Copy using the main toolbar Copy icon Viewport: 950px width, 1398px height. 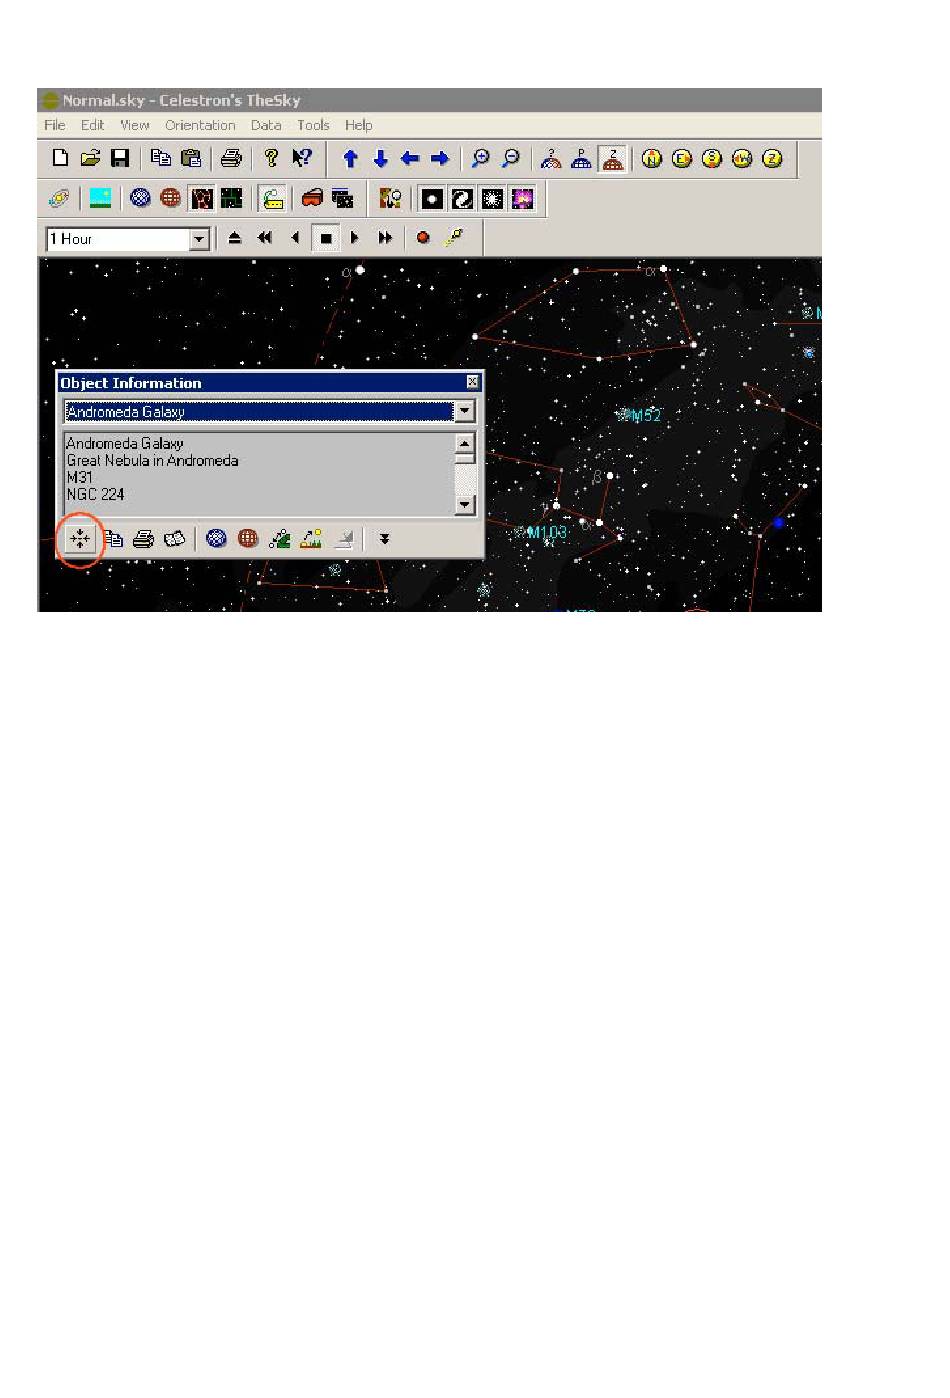click(161, 158)
